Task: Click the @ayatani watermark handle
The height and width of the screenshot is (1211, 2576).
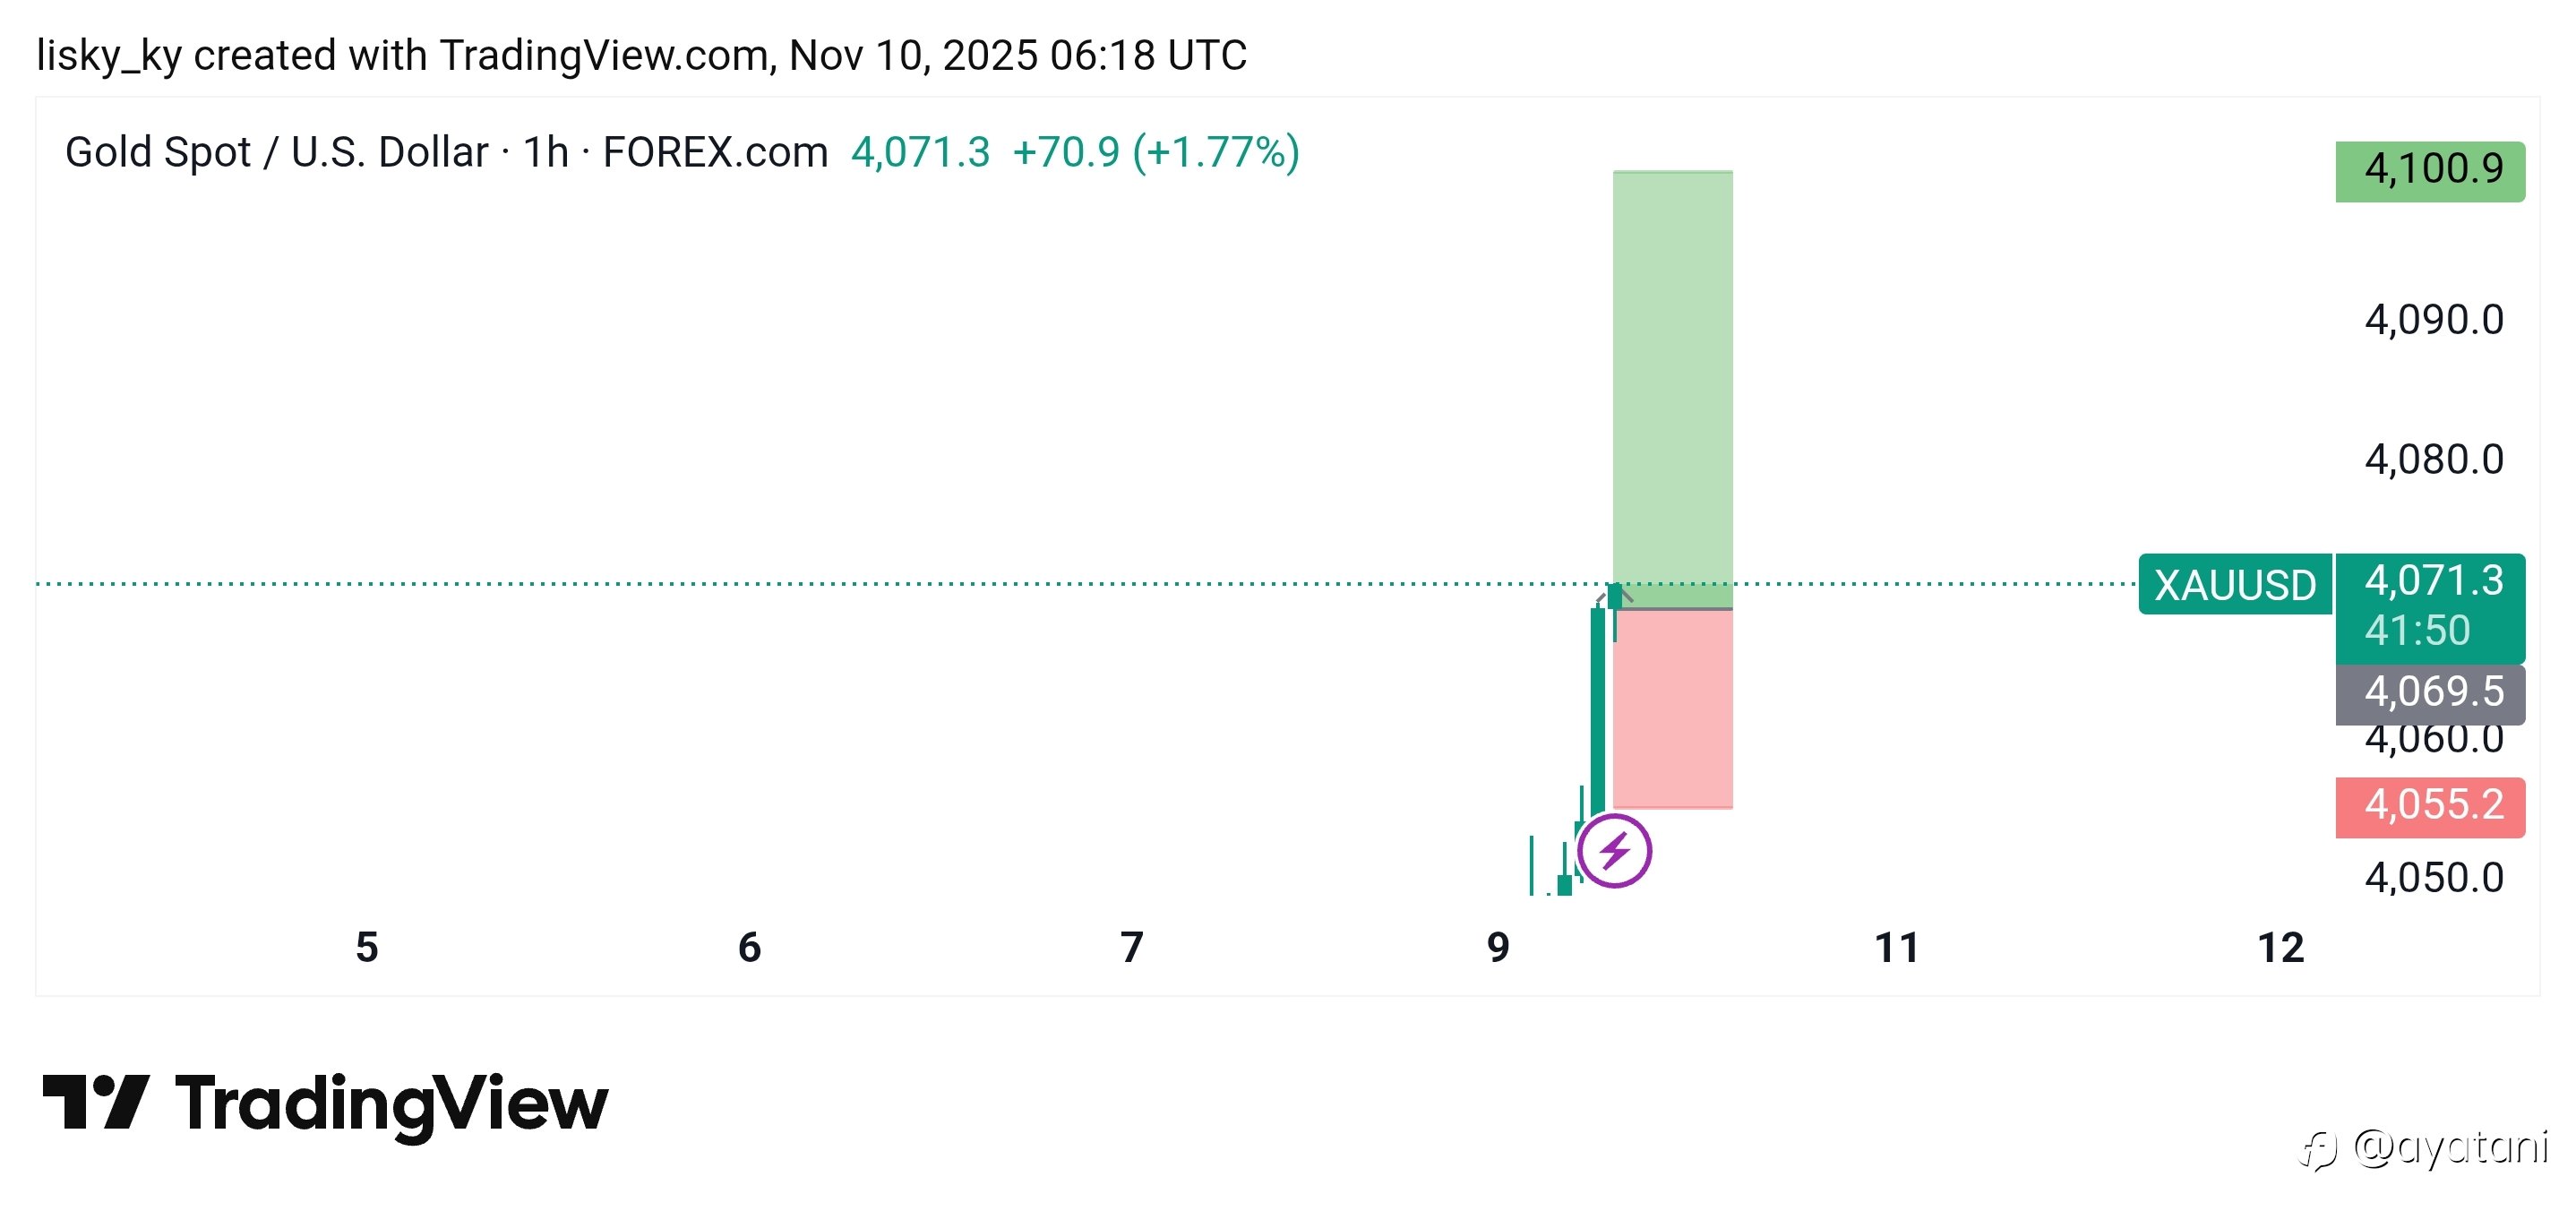Action: (2450, 1147)
